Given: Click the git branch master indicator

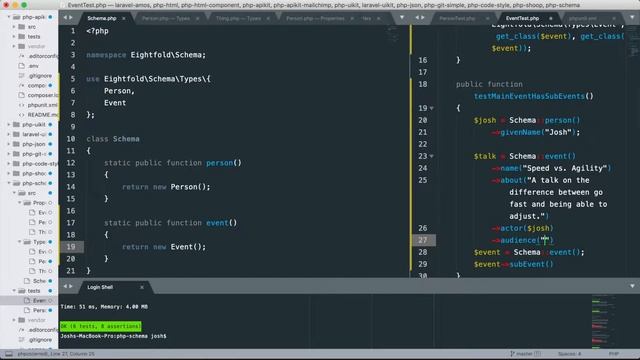Looking at the screenshot, I should pyautogui.click(x=525, y=354).
